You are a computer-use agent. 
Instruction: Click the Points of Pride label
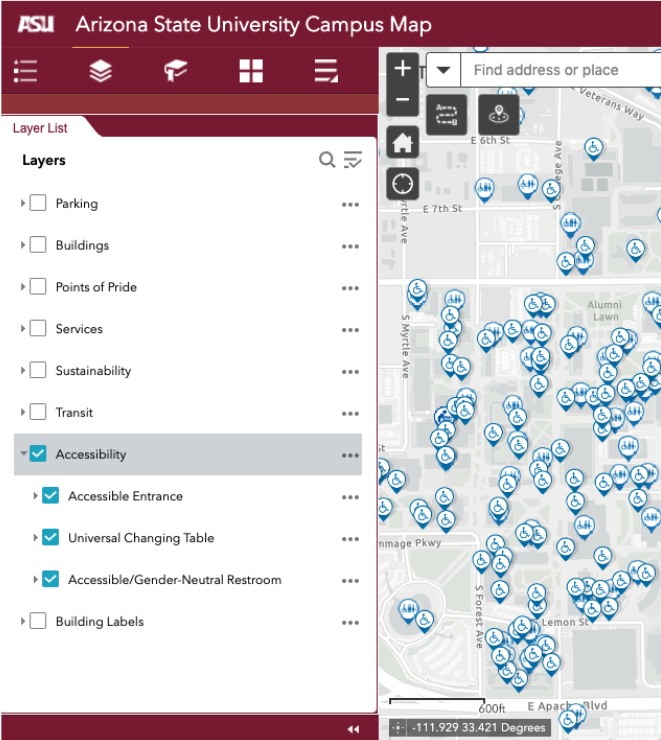[96, 287]
